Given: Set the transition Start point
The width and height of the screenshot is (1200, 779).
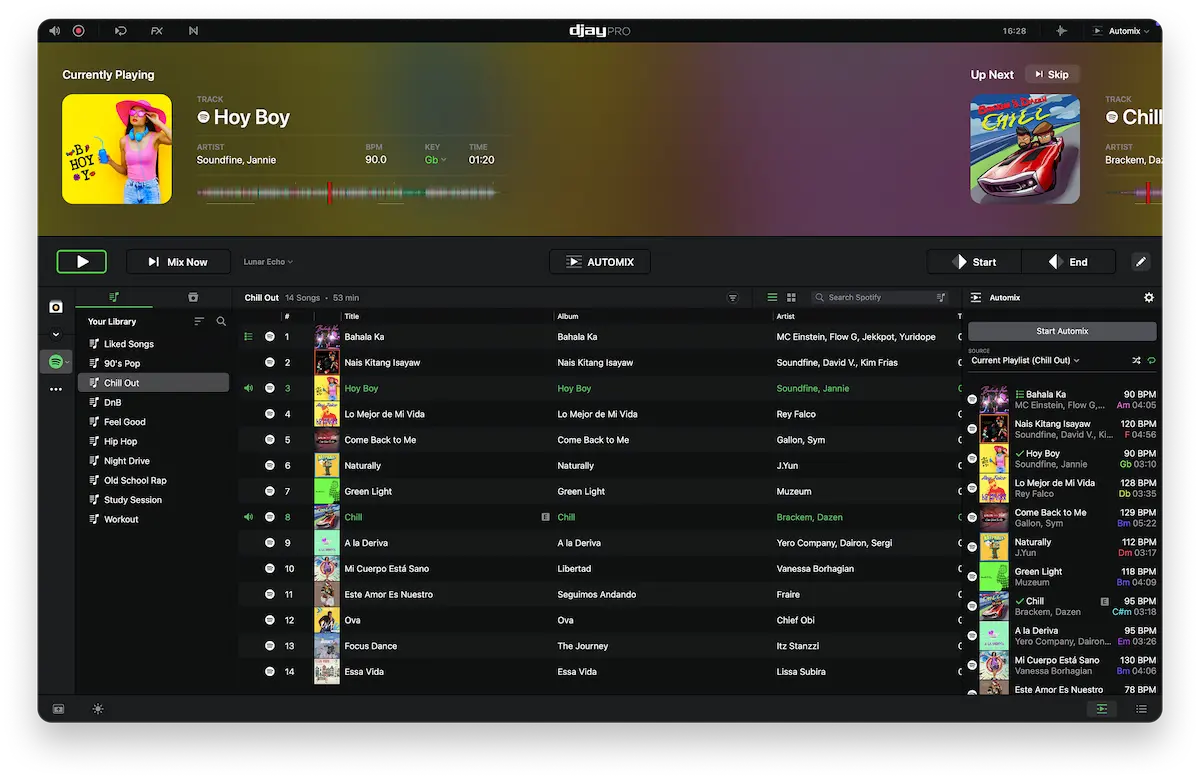Looking at the screenshot, I should click(x=974, y=262).
